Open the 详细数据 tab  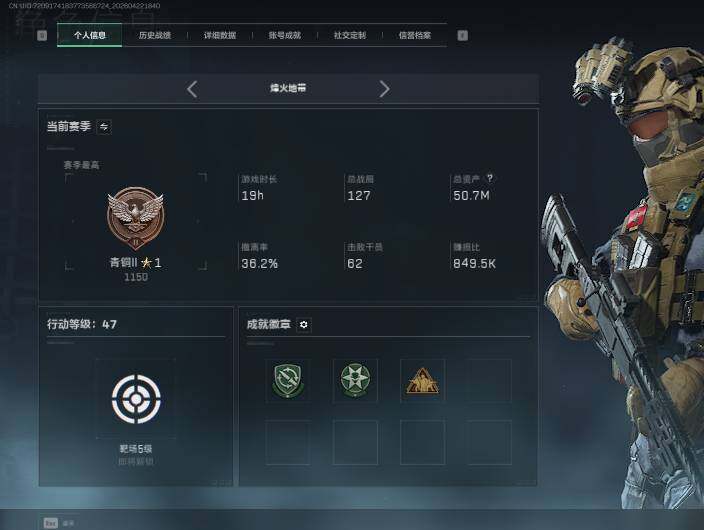[x=220, y=35]
